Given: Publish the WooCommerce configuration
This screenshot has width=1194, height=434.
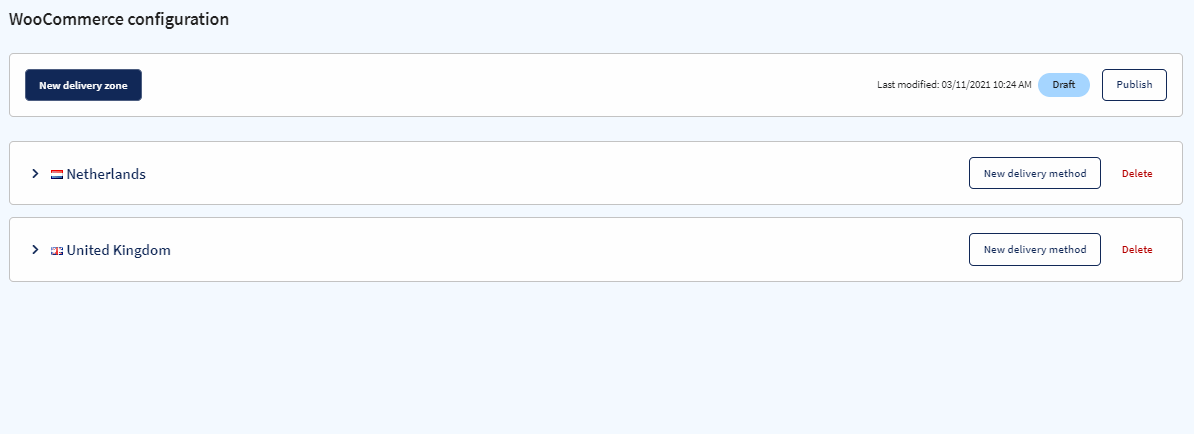Looking at the screenshot, I should (1134, 85).
